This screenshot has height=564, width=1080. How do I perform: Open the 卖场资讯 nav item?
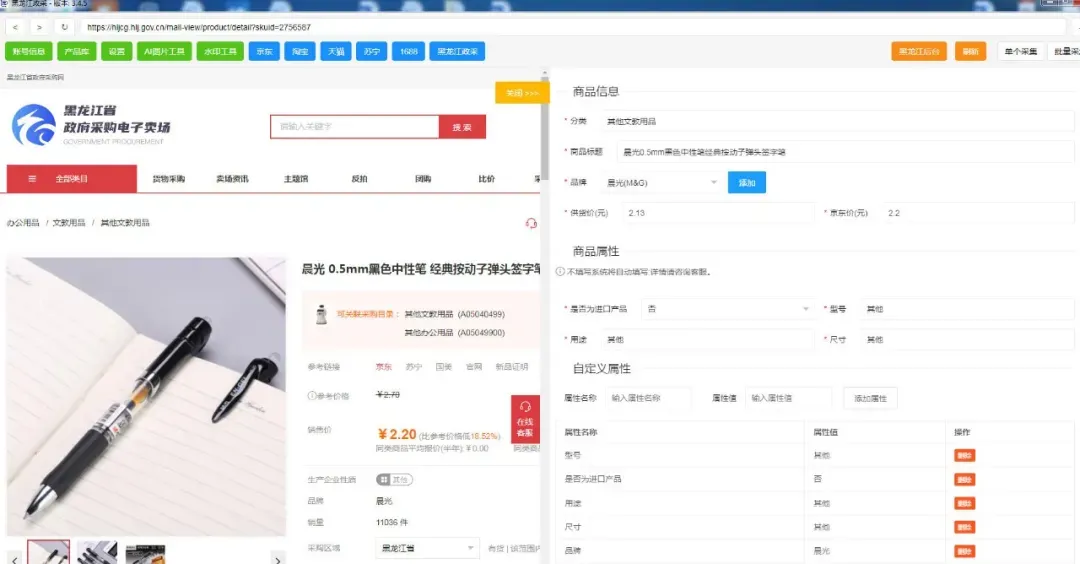click(x=232, y=179)
